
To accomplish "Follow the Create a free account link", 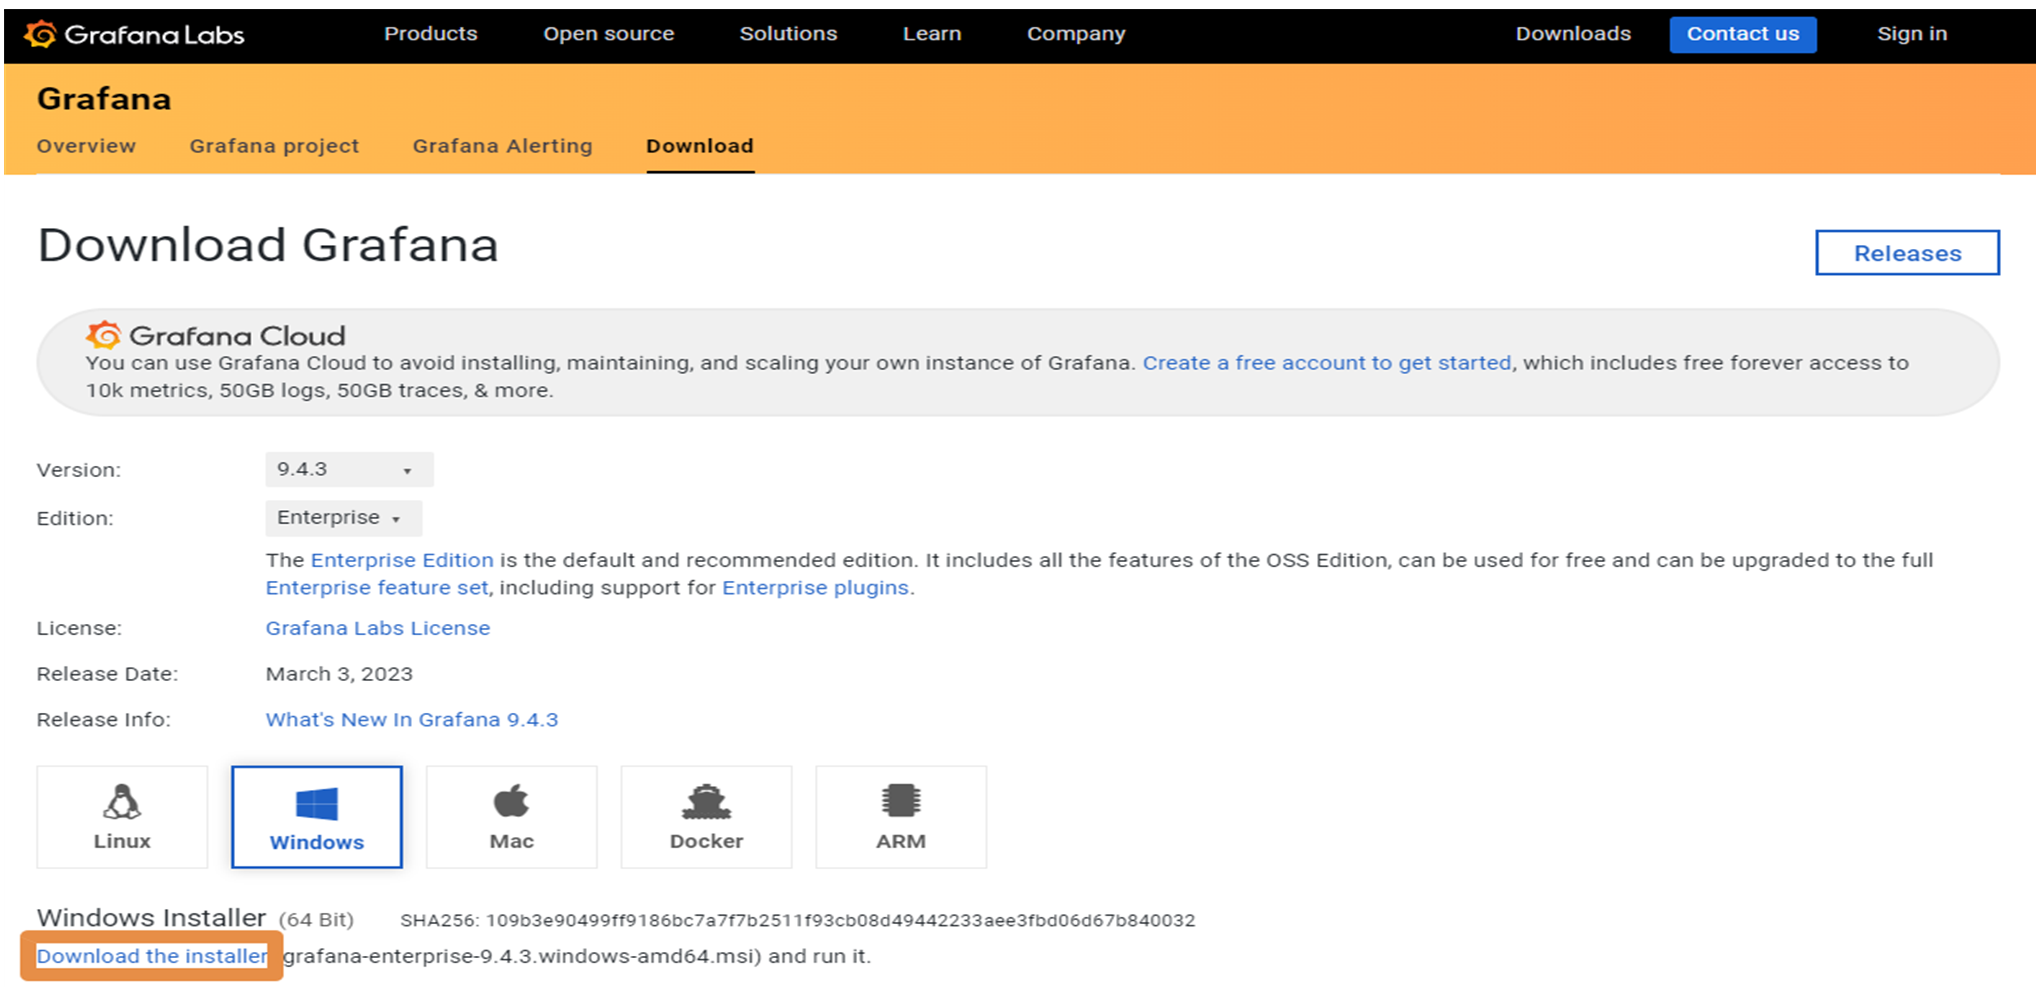I will (x=1327, y=363).
